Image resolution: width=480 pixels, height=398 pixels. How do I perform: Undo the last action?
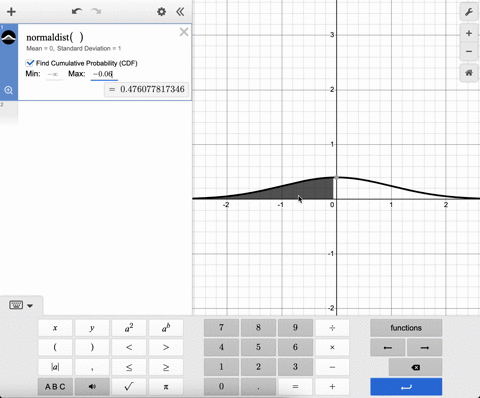[x=77, y=12]
